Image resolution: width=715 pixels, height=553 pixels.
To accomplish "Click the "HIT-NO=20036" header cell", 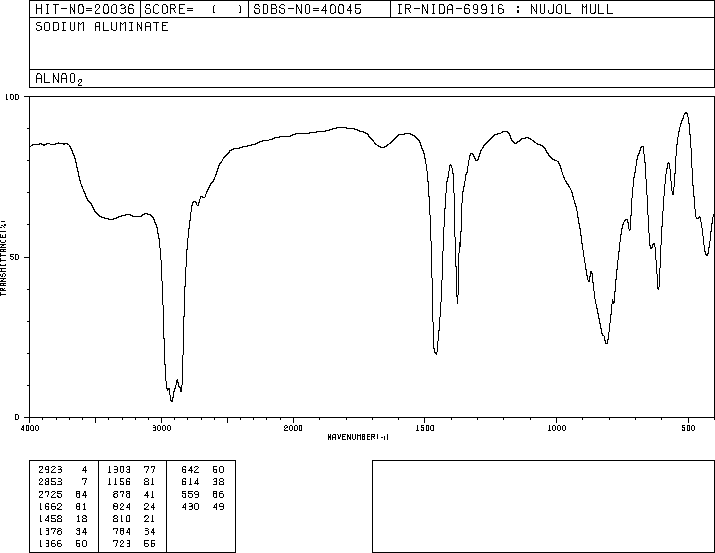I will pyautogui.click(x=85, y=9).
